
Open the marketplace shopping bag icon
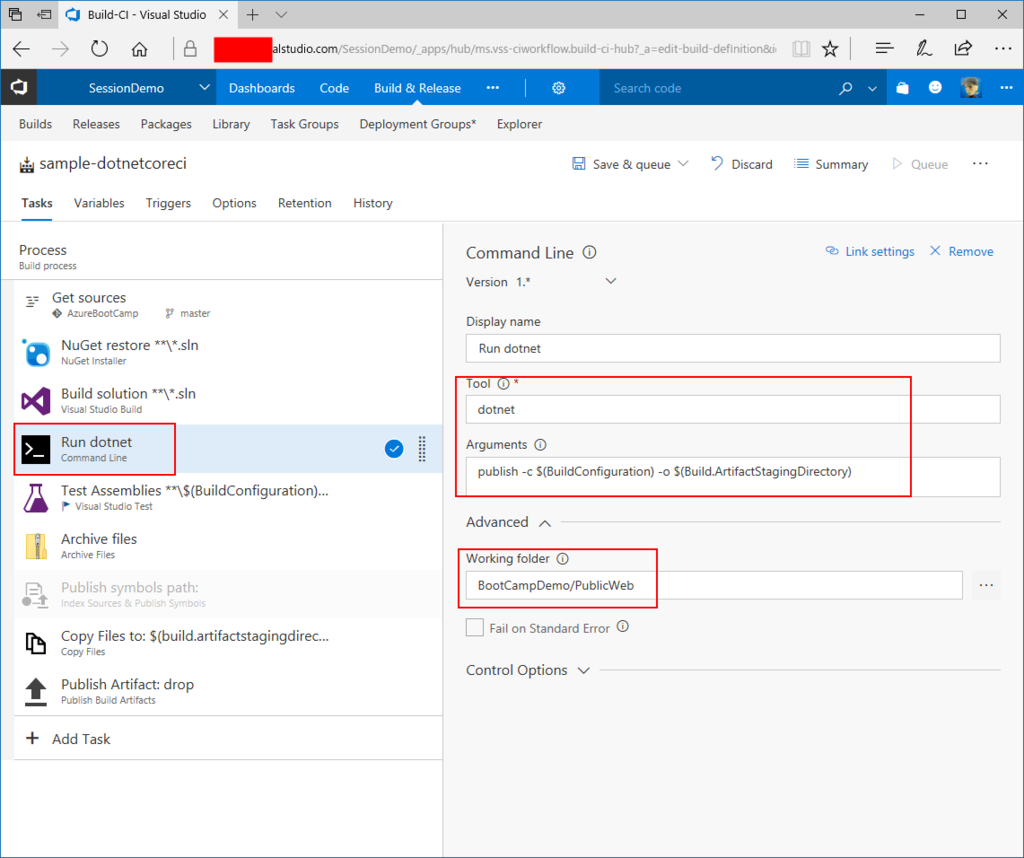(x=902, y=88)
